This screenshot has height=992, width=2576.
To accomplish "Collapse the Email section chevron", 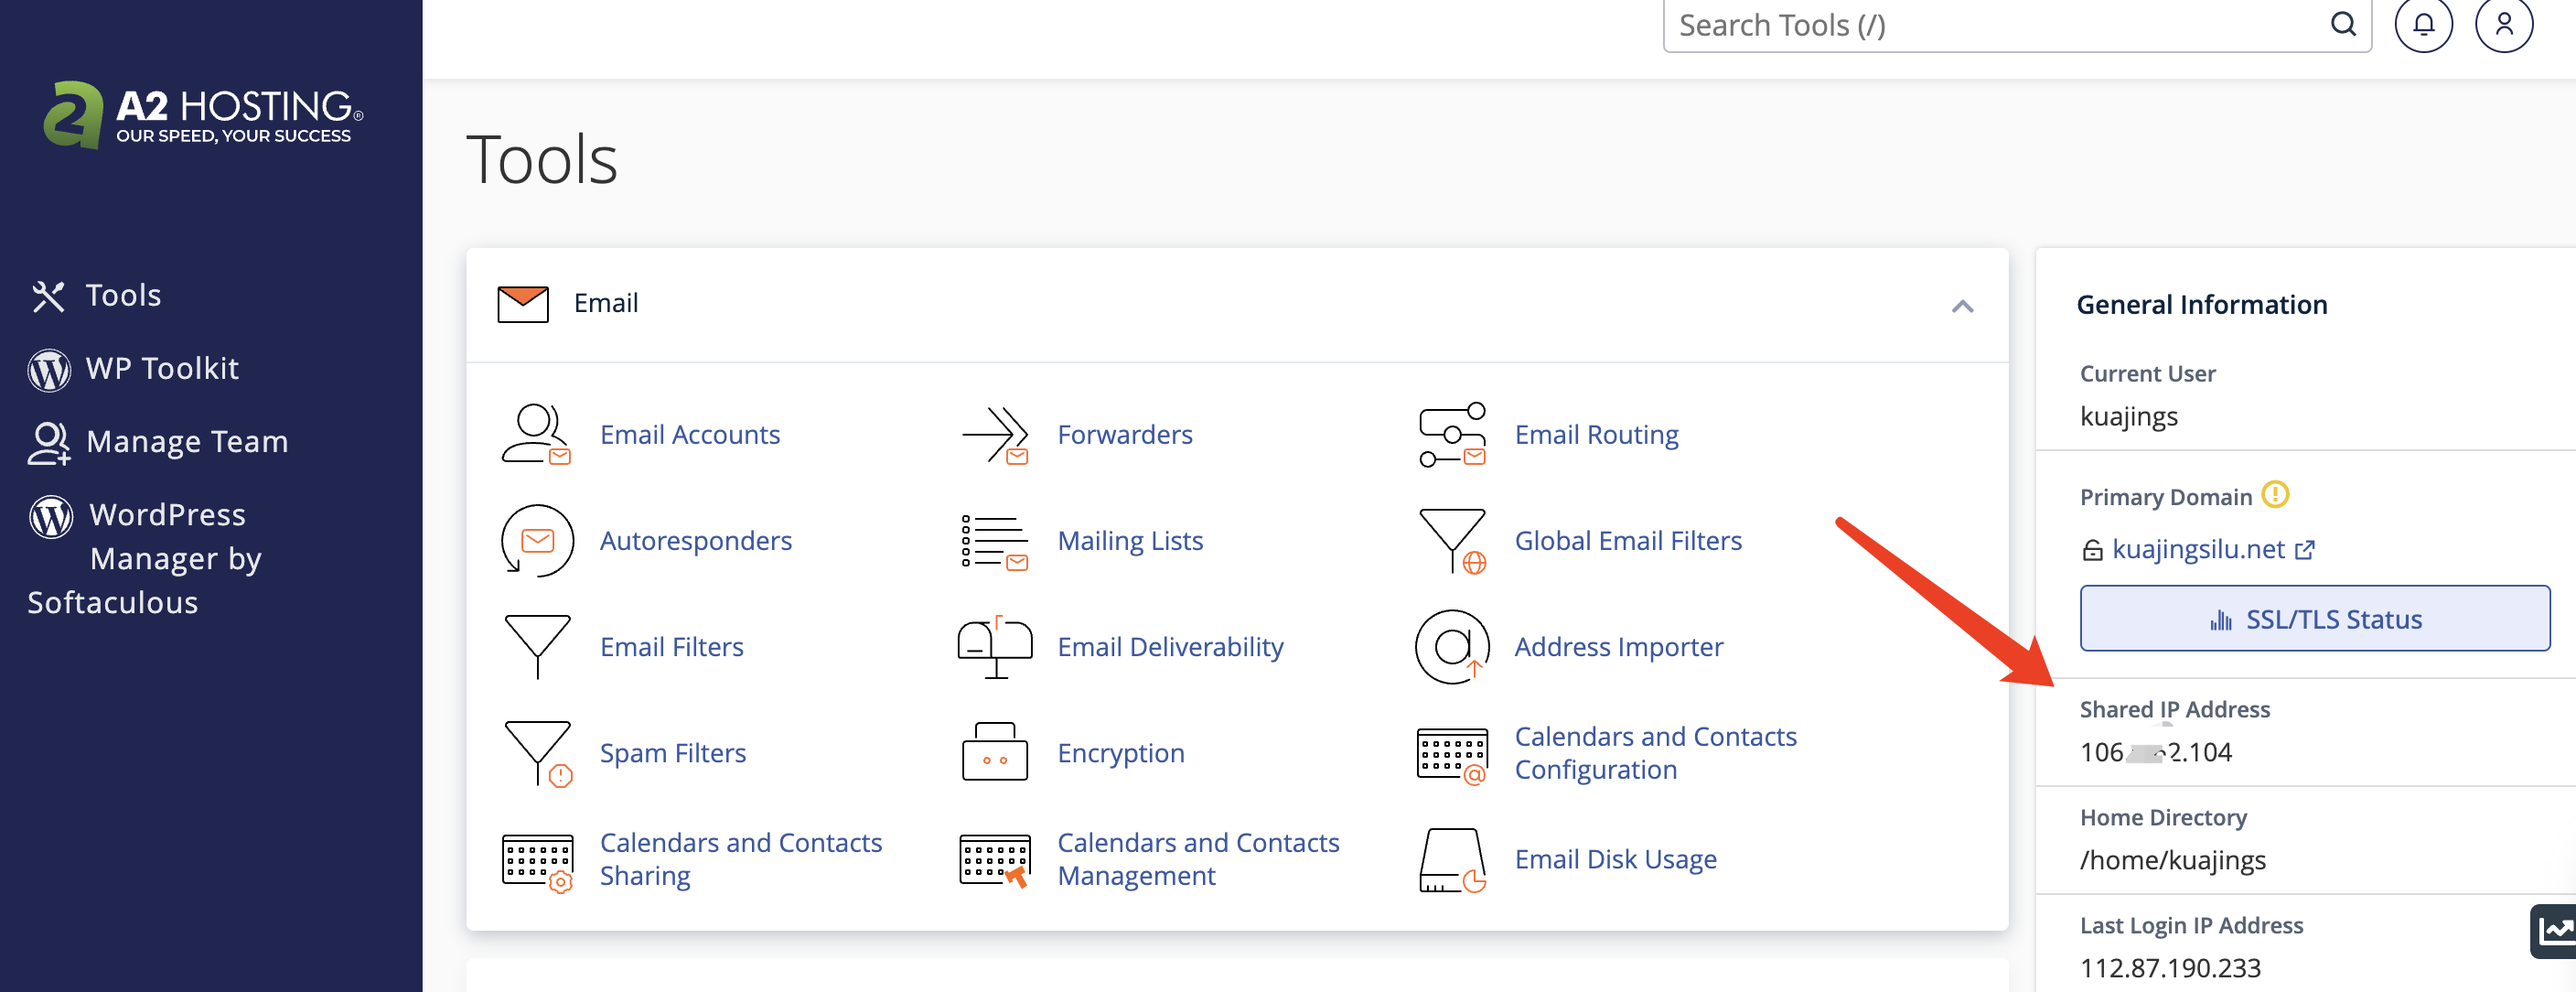I will pos(1962,306).
